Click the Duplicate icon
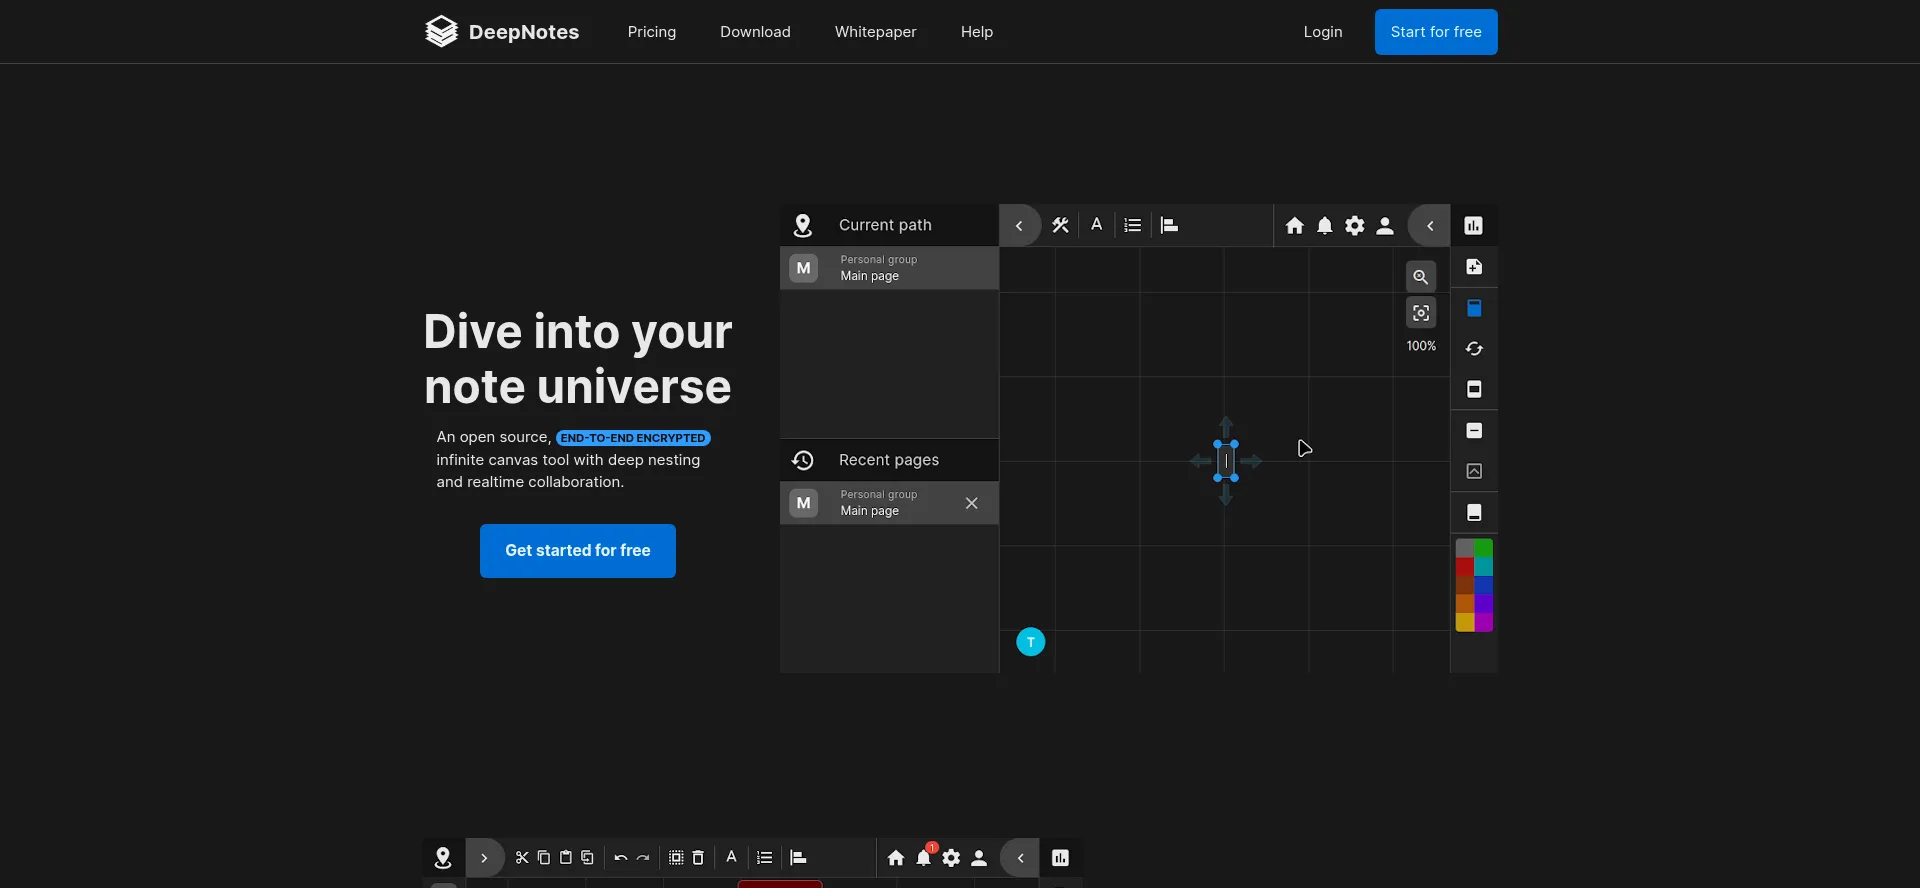This screenshot has width=1920, height=888. click(588, 858)
